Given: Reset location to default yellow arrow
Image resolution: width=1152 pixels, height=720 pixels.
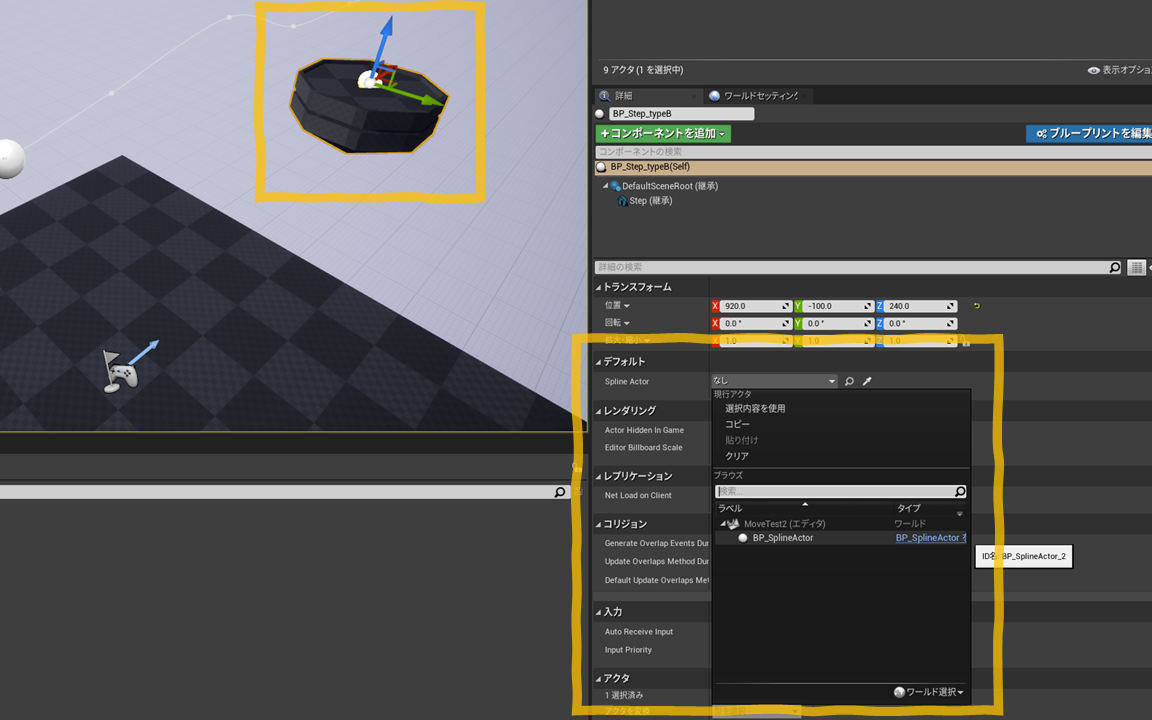Looking at the screenshot, I should [976, 306].
